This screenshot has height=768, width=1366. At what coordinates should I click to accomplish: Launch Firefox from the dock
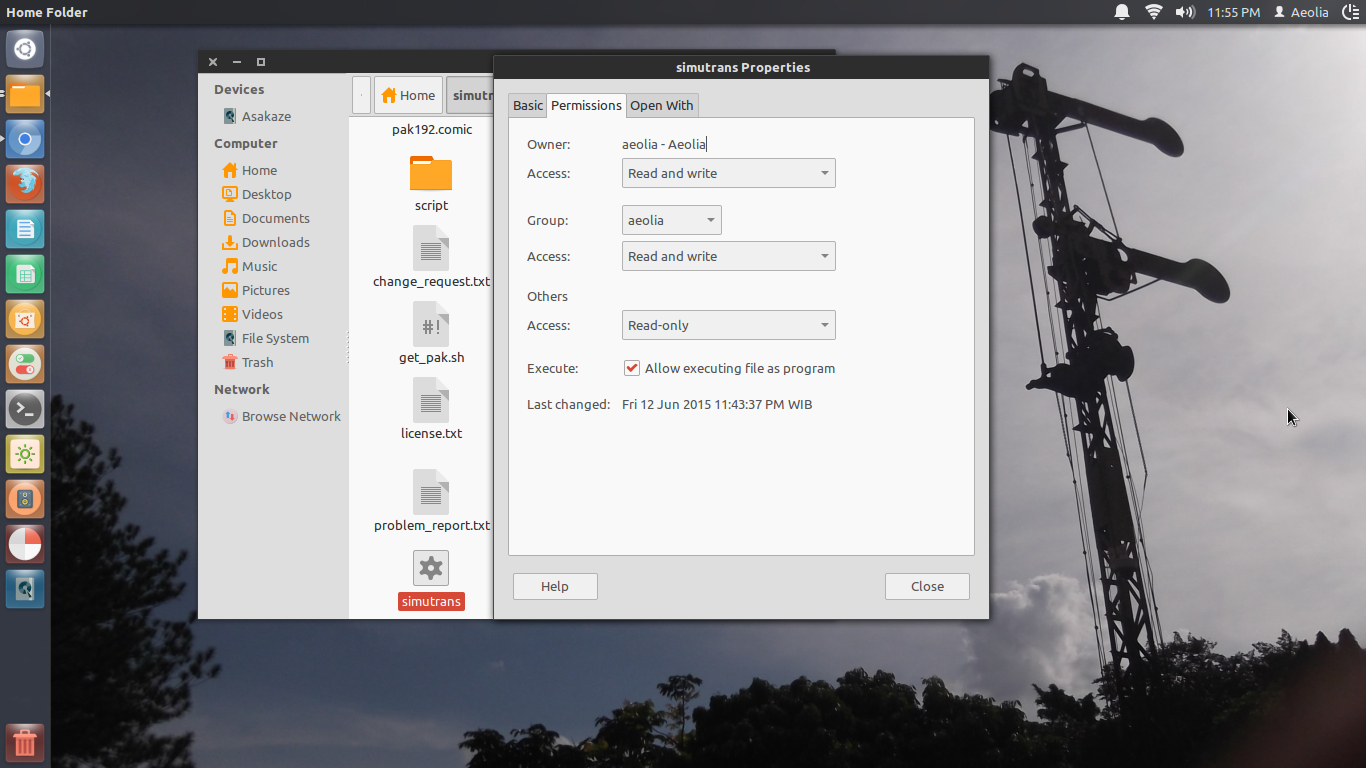pos(24,183)
